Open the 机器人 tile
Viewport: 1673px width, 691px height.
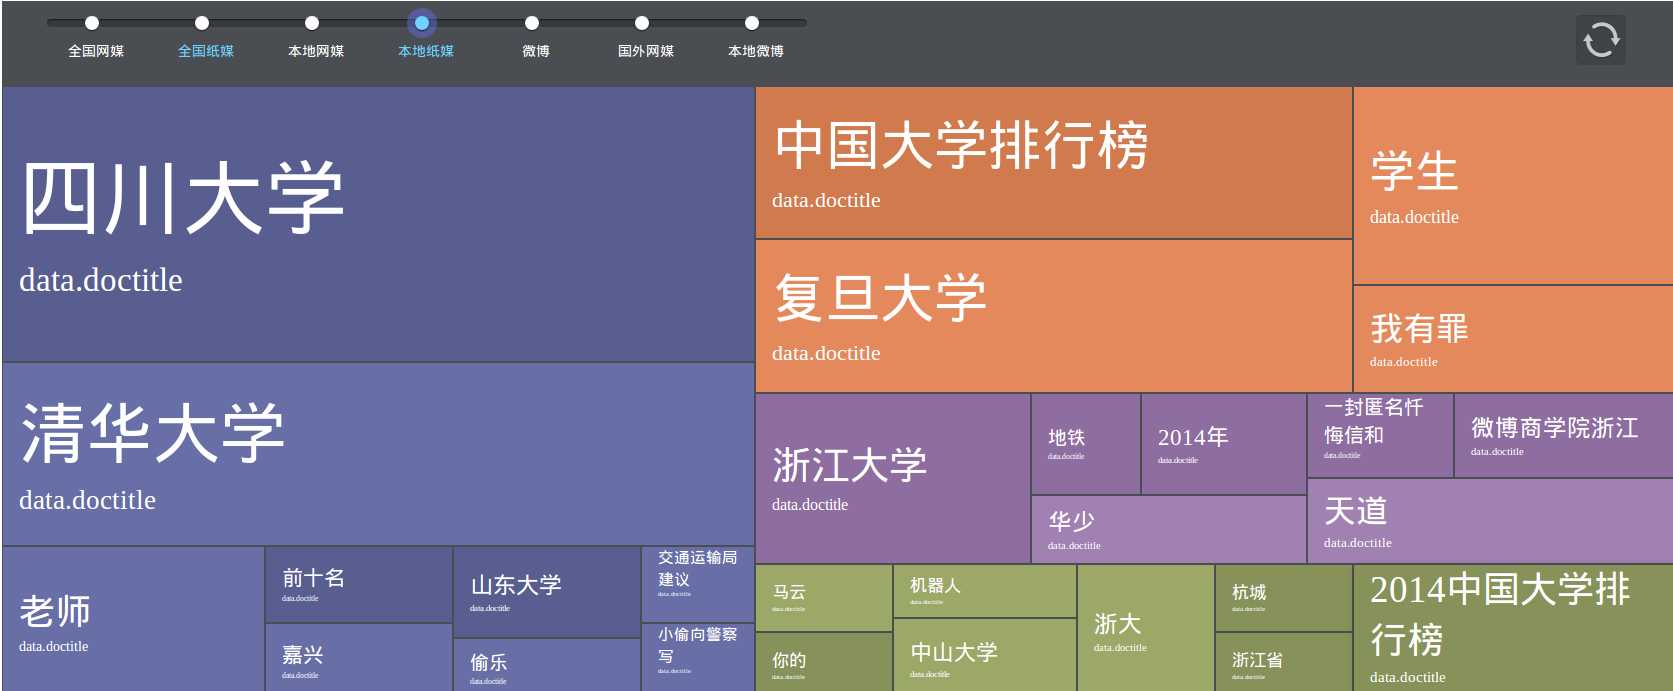click(985, 591)
